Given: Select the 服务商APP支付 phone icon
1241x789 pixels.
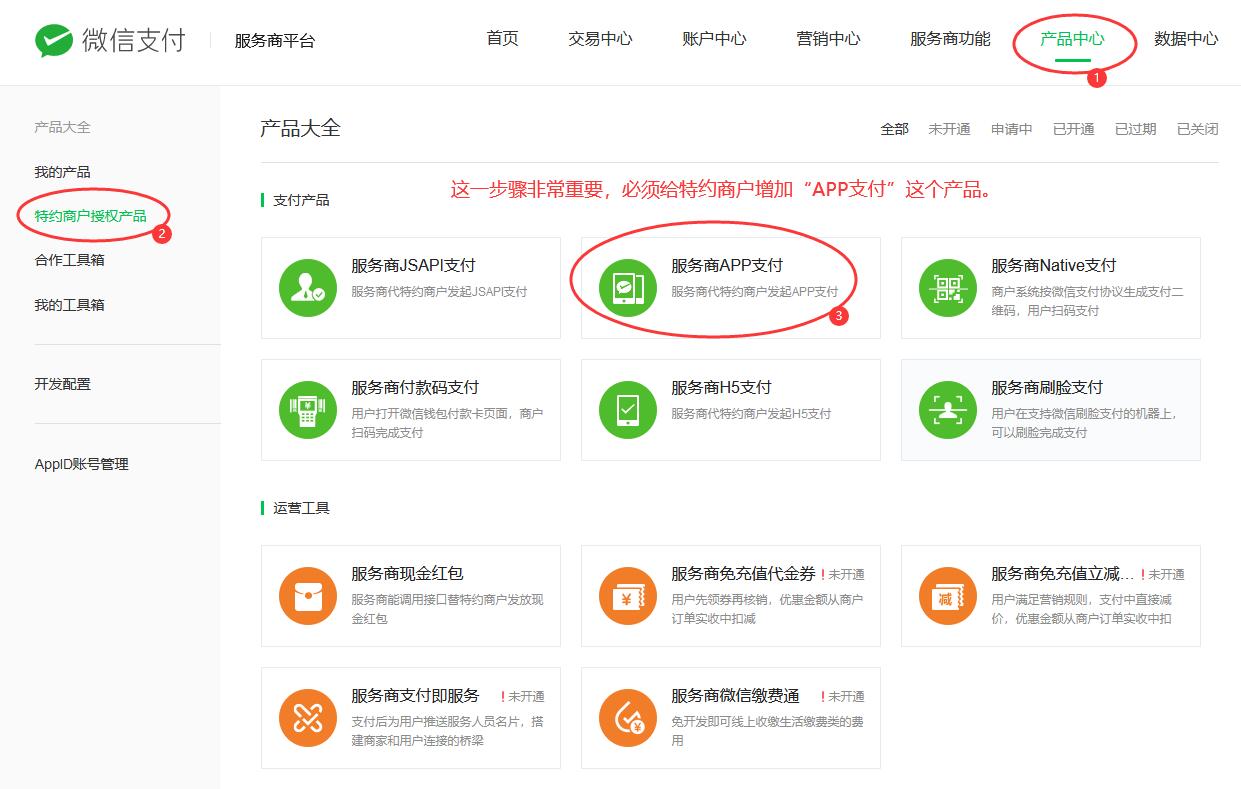Looking at the screenshot, I should coord(628,287).
